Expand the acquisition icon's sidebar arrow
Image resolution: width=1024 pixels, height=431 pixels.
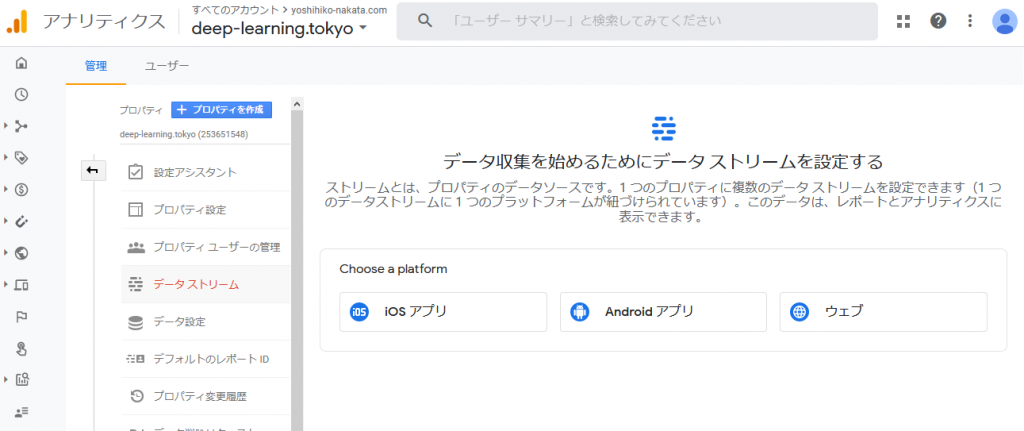5,125
